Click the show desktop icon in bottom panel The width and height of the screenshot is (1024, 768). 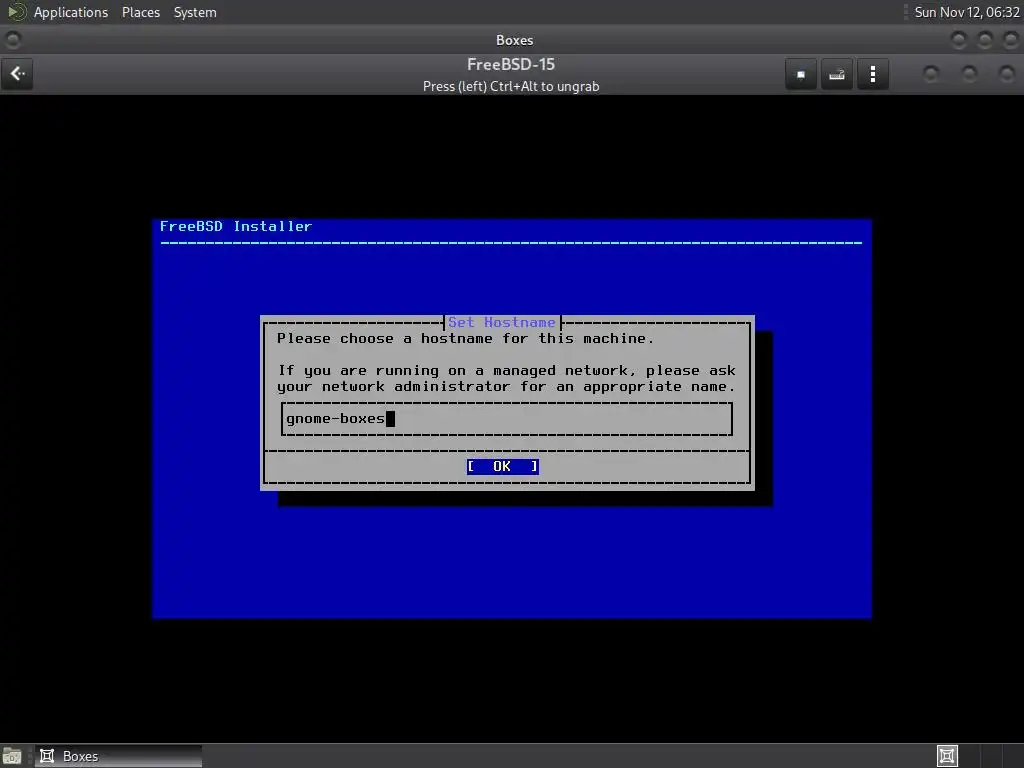pos(12,756)
